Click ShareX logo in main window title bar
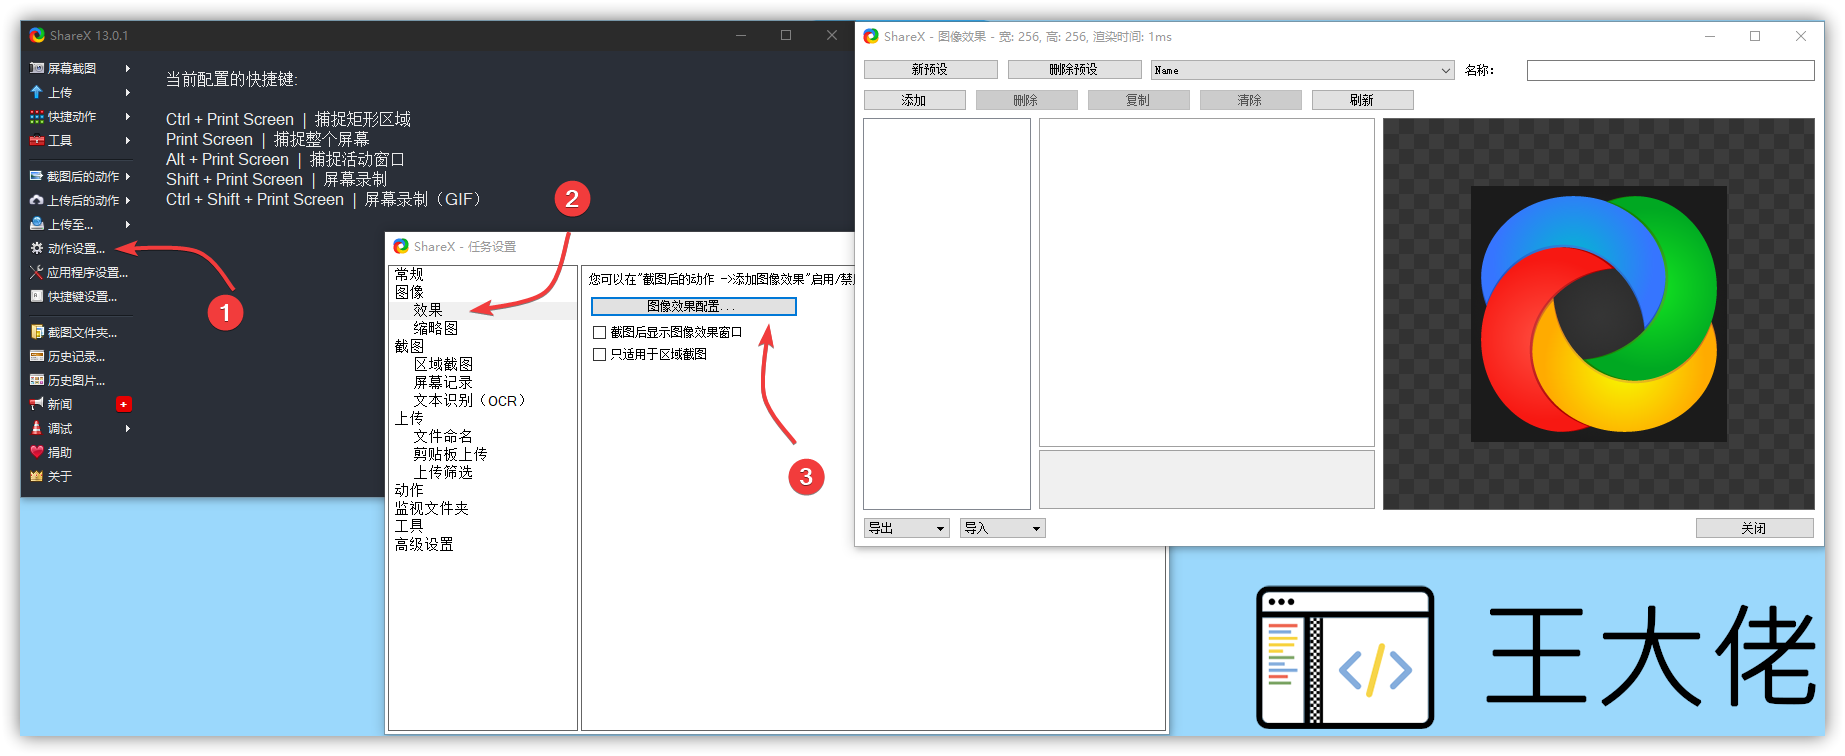This screenshot has width=1845, height=756. (x=37, y=35)
